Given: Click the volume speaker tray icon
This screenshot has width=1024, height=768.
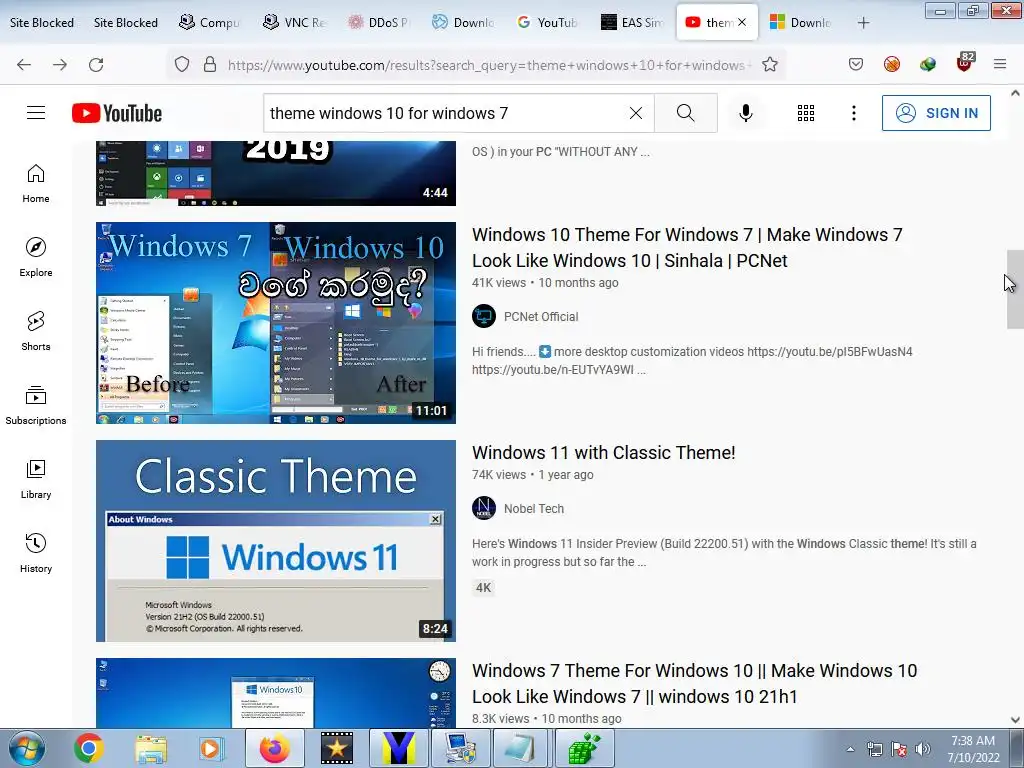Looking at the screenshot, I should point(923,749).
